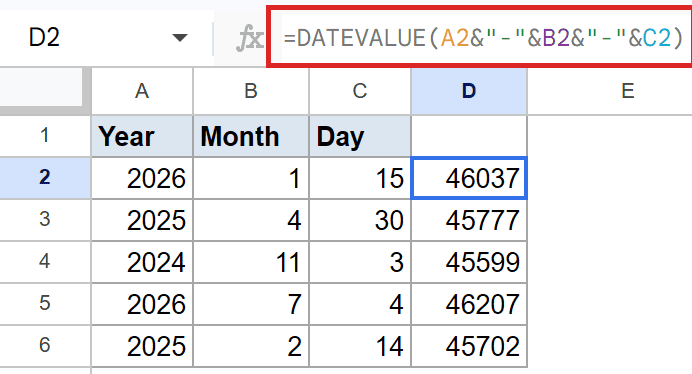692x374 pixels.
Task: Select row 6 header
Action: pyautogui.click(x=45, y=345)
